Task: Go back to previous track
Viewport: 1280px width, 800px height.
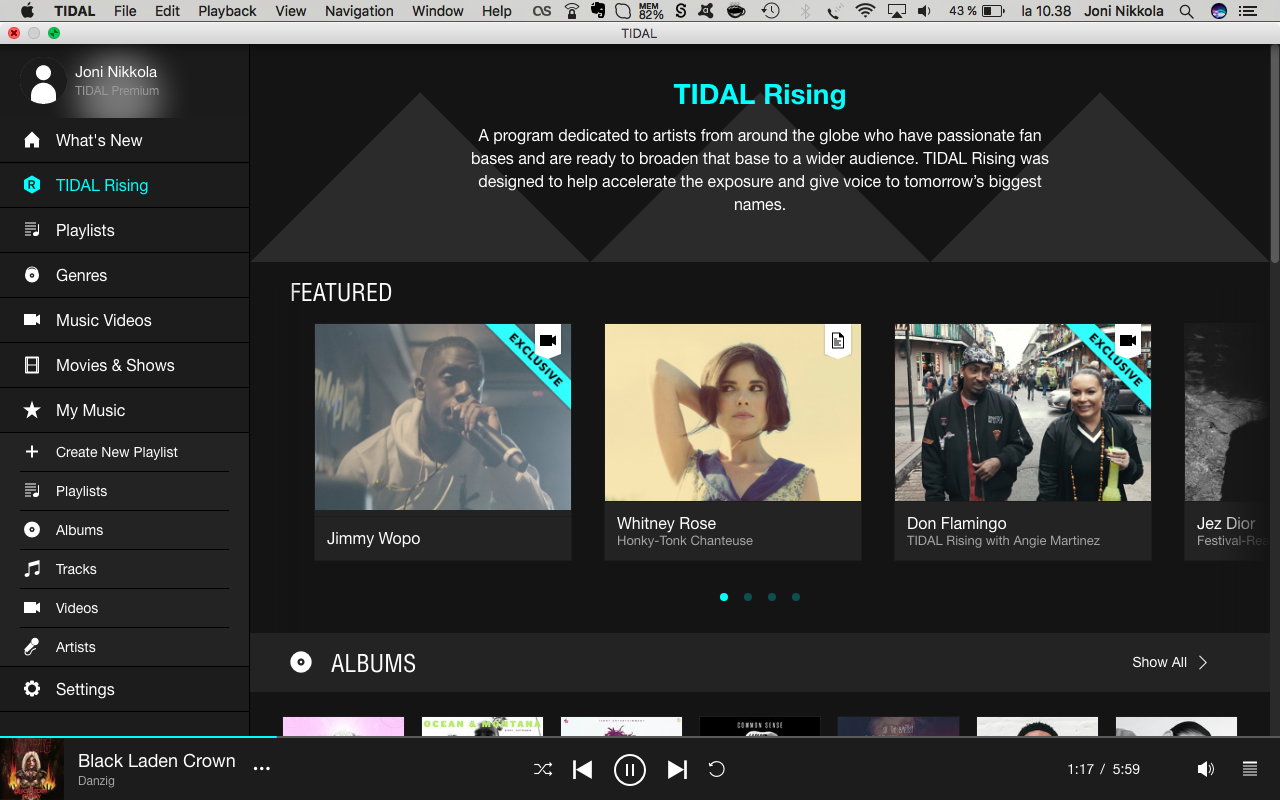Action: point(582,769)
